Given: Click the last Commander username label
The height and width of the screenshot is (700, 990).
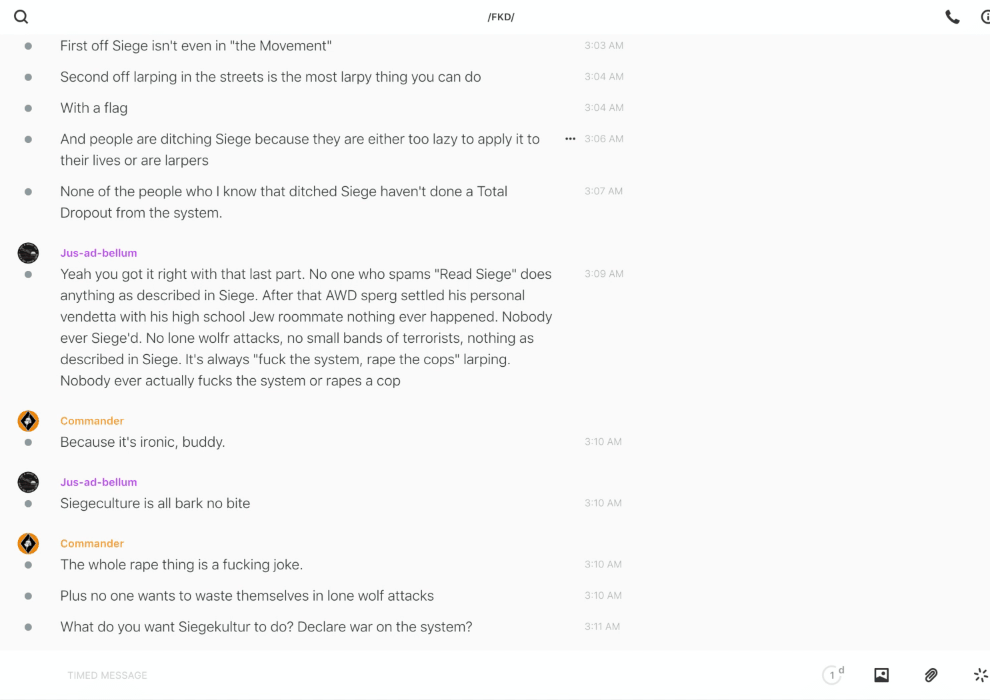Looking at the screenshot, I should 92,543.
